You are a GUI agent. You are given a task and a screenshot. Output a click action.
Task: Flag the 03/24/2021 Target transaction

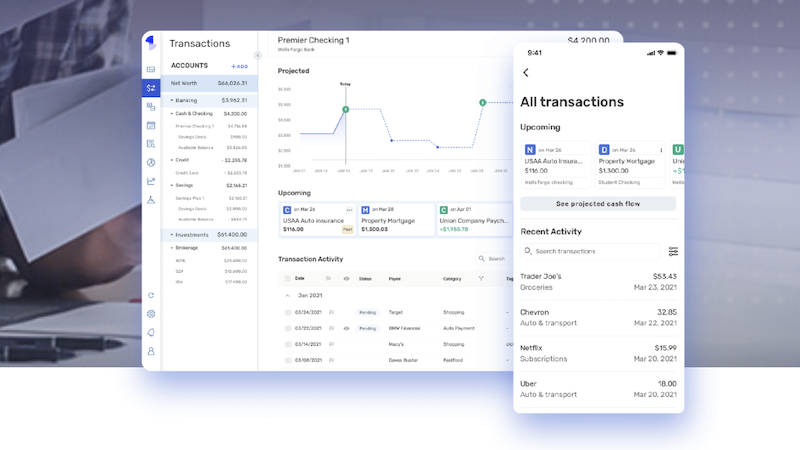(x=332, y=312)
